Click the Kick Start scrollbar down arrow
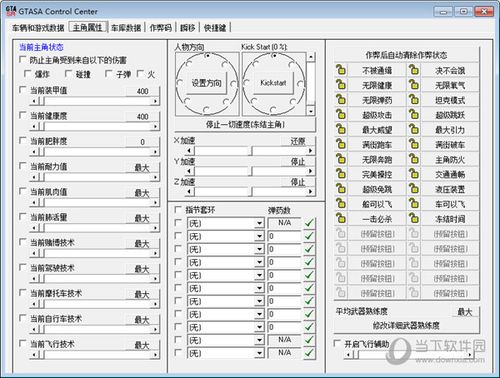 click(x=311, y=111)
